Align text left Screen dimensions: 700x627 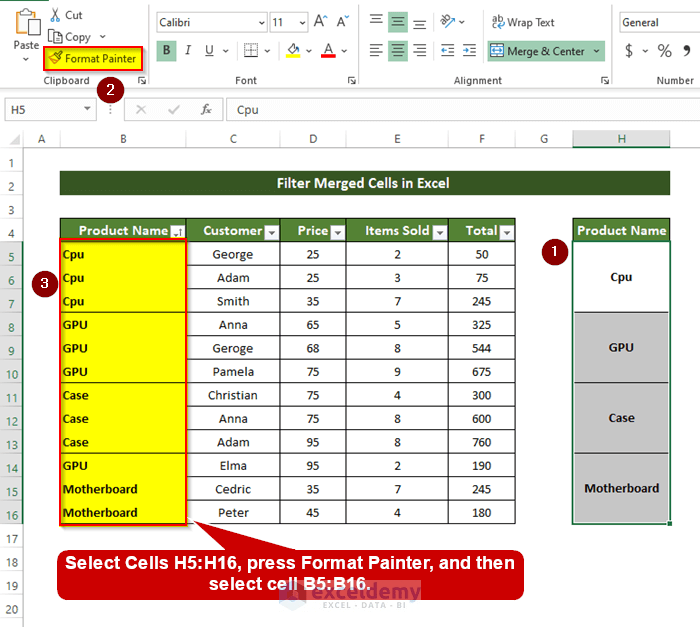pos(376,50)
